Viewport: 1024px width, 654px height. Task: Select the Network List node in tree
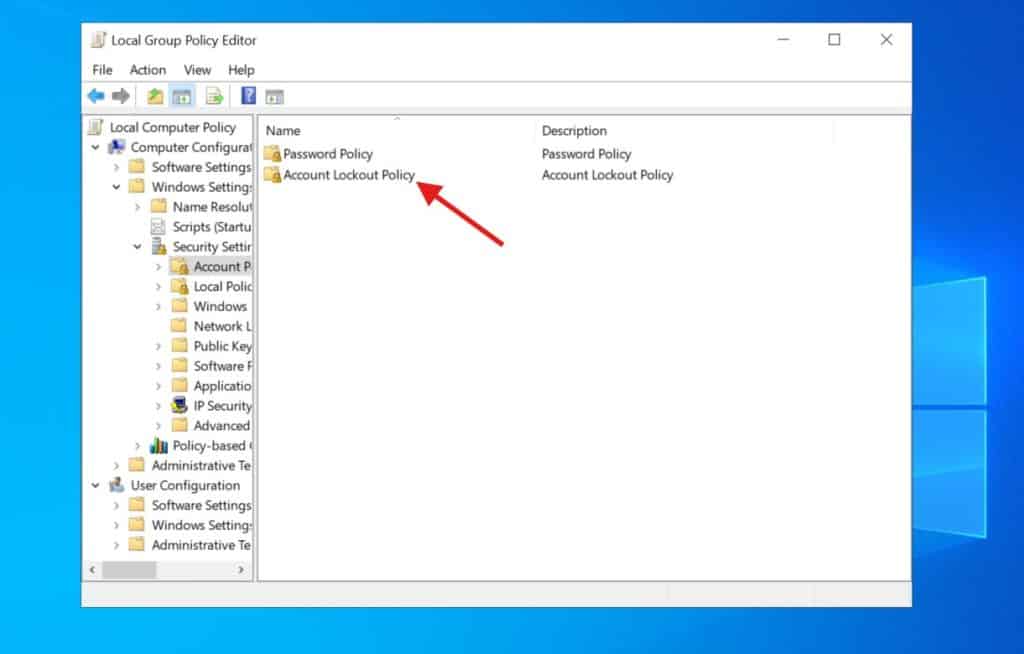[222, 326]
